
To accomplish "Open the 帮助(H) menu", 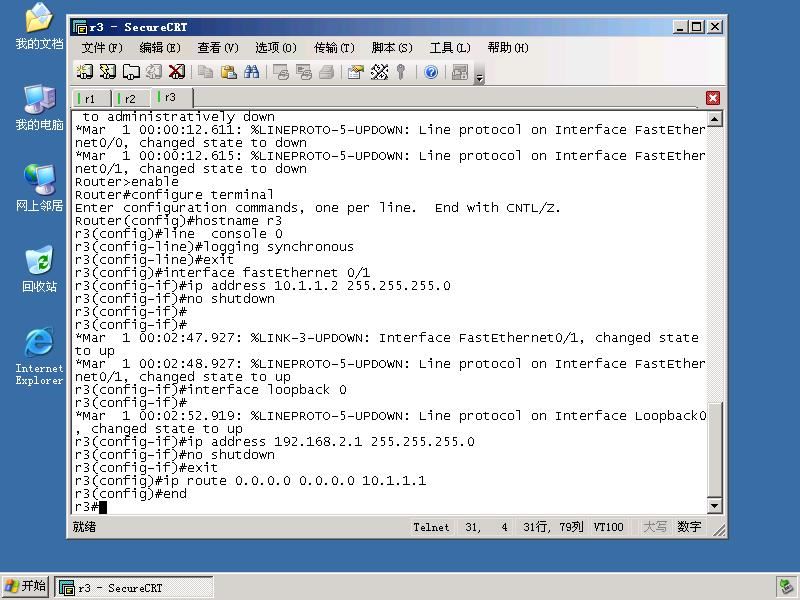I will (508, 48).
